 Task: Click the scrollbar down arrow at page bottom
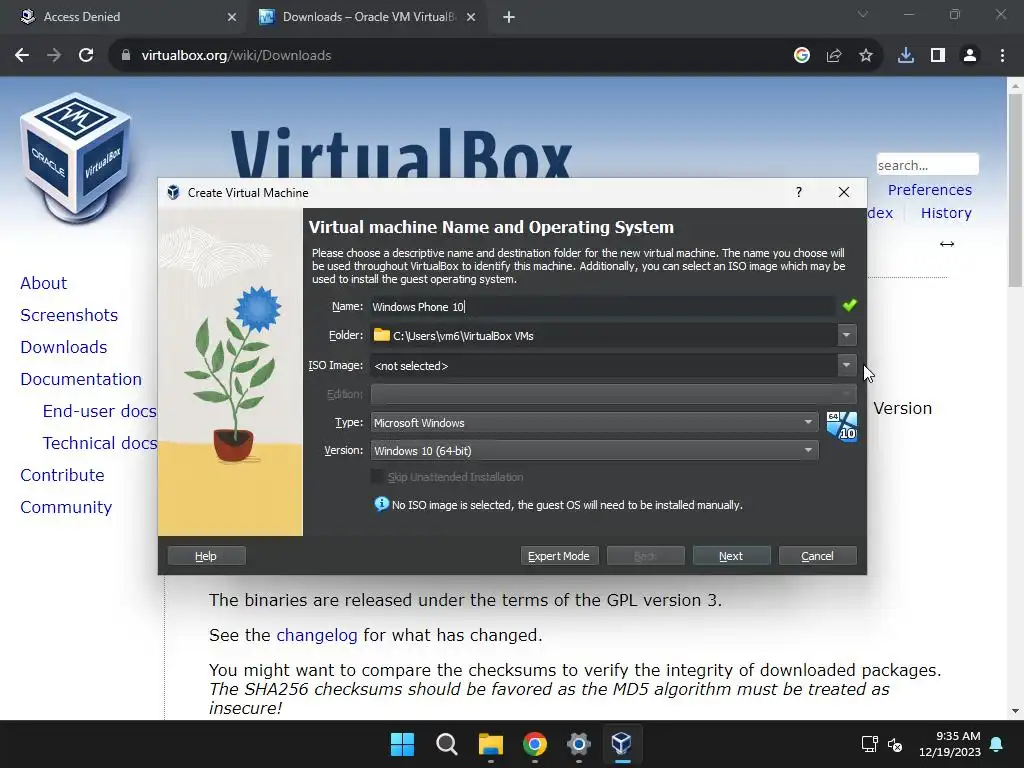tap(1015, 711)
